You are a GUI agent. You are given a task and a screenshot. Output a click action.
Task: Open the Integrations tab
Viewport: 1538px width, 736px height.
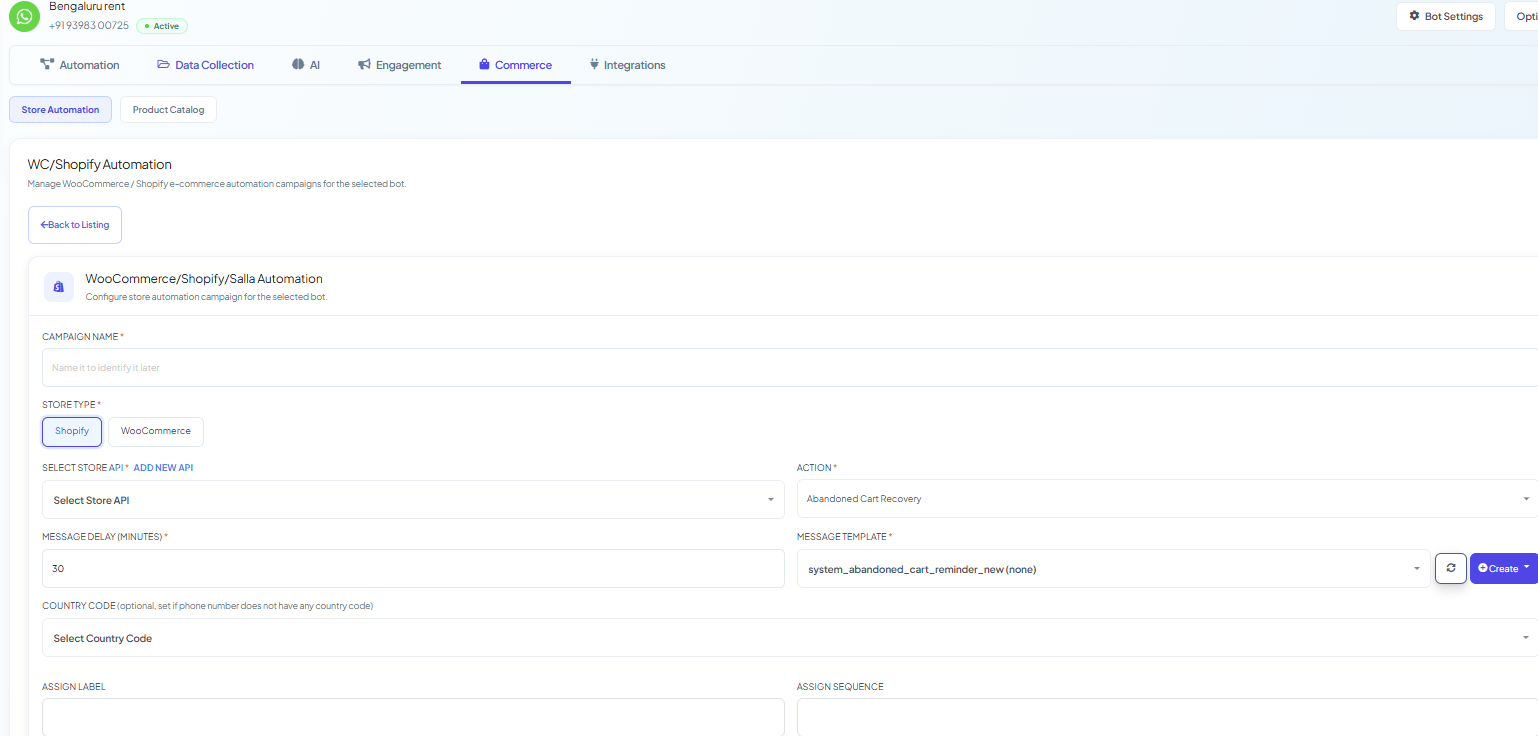click(627, 65)
